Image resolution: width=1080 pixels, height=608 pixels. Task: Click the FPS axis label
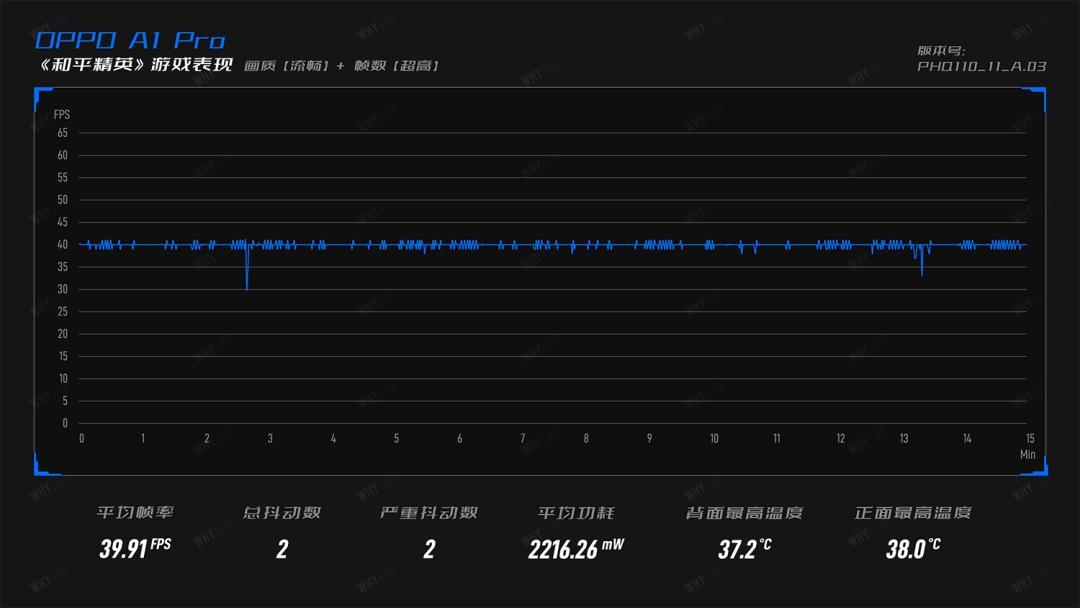click(61, 114)
